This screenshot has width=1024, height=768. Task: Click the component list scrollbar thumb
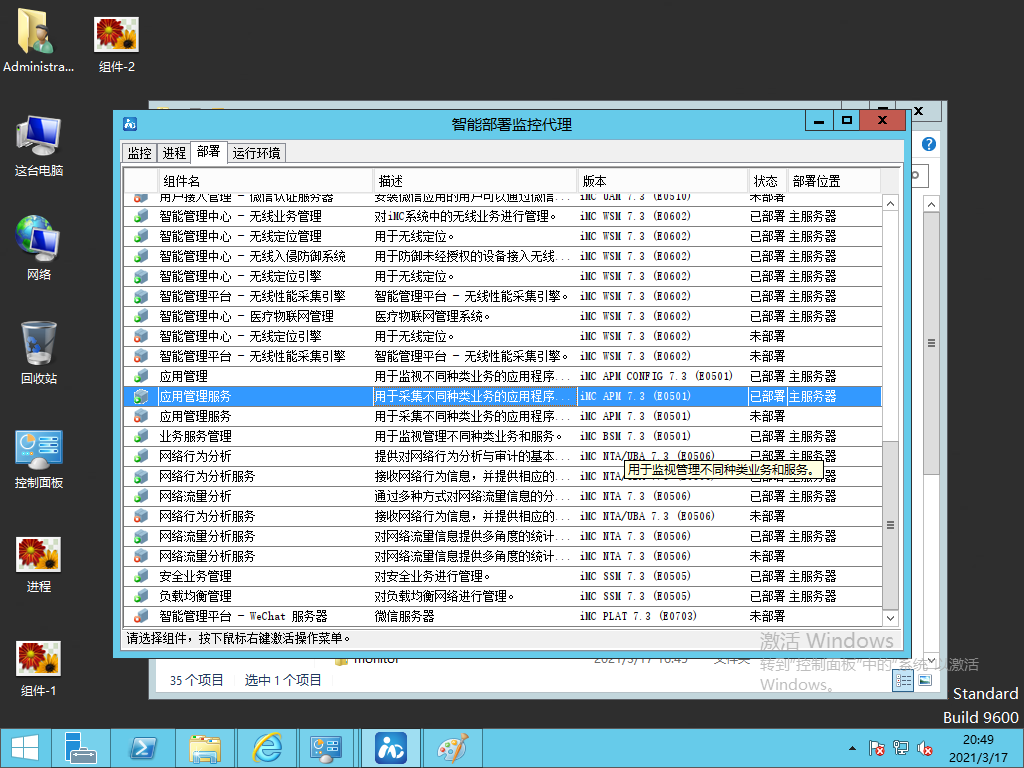(890, 524)
